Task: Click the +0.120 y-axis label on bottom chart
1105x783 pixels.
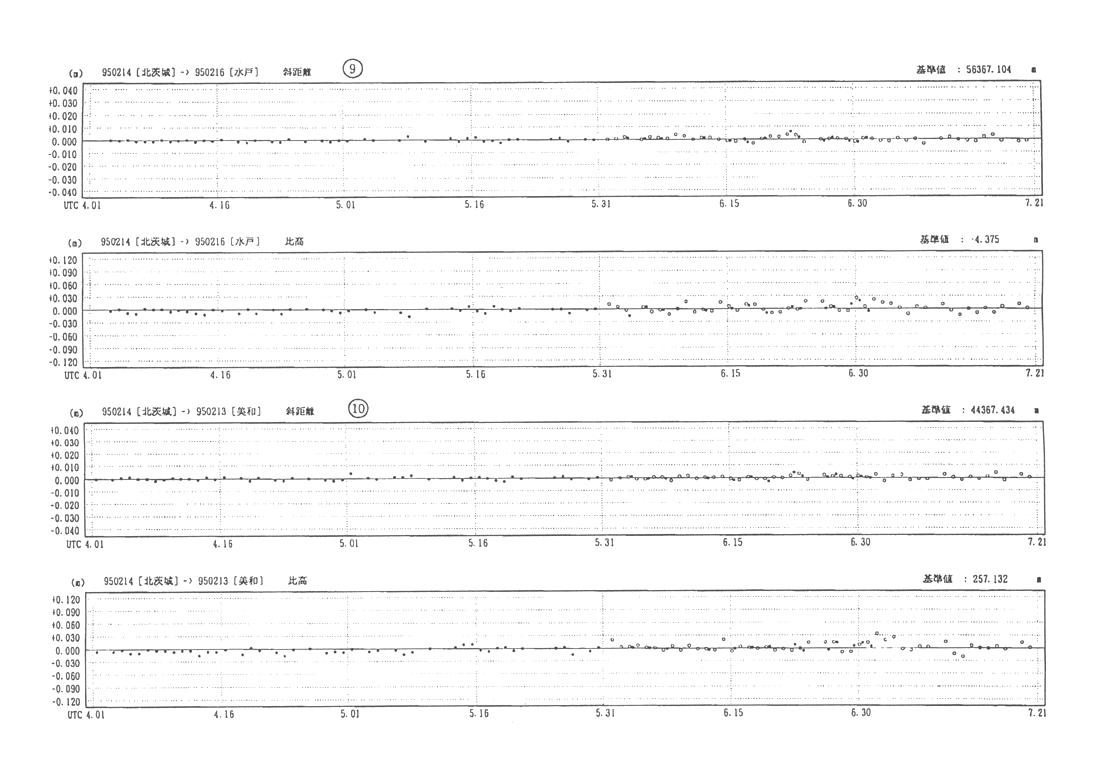Action: [62, 599]
